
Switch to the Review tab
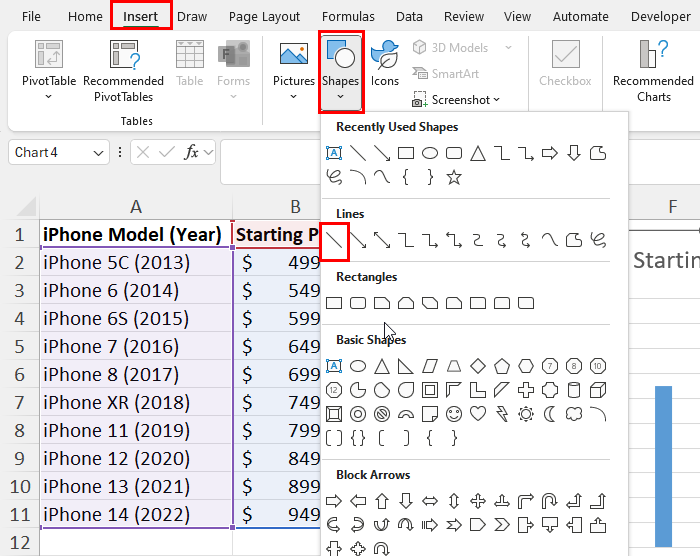click(x=464, y=17)
